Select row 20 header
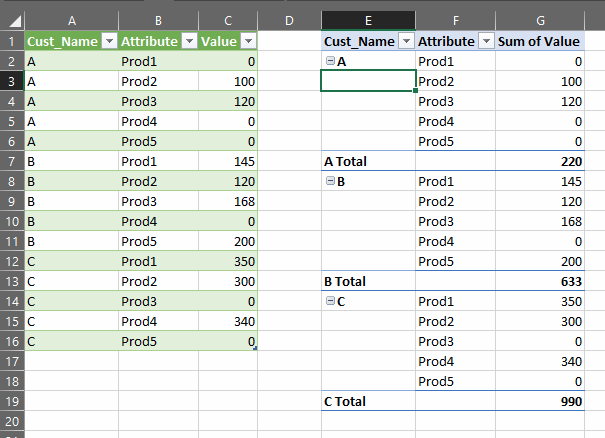The image size is (605, 438). coord(12,421)
